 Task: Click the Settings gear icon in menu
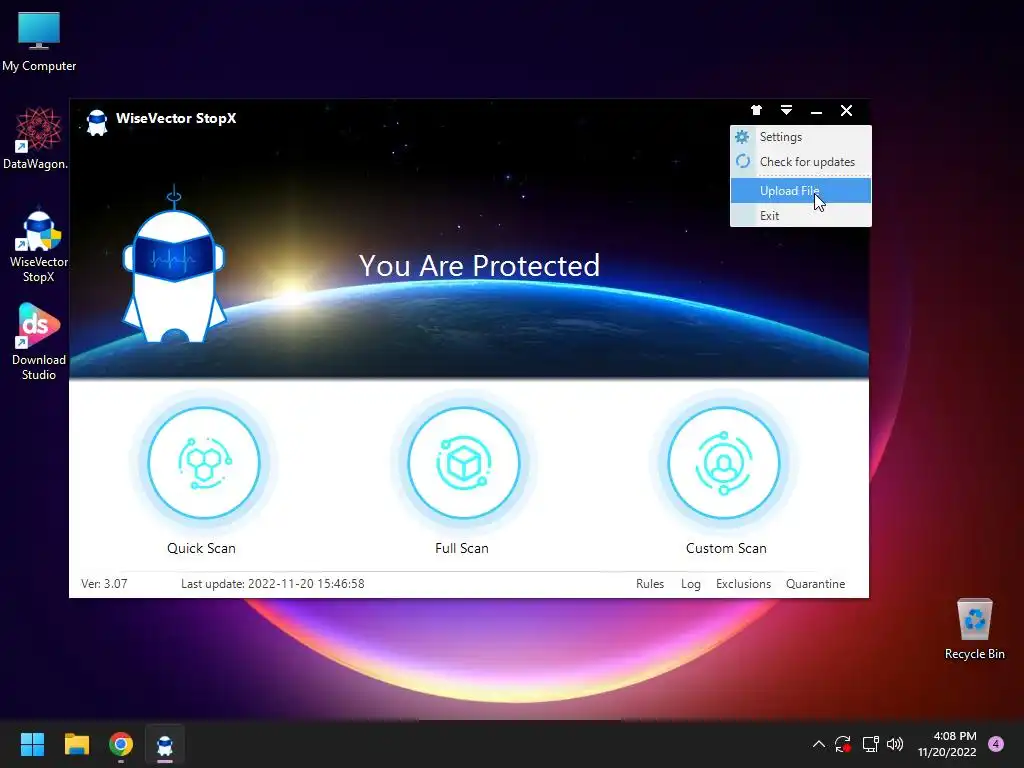pyautogui.click(x=743, y=136)
